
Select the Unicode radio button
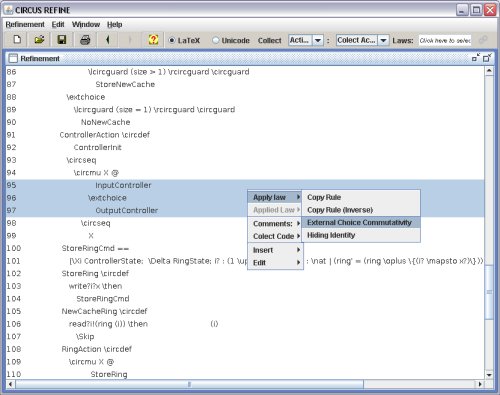pyautogui.click(x=231, y=40)
